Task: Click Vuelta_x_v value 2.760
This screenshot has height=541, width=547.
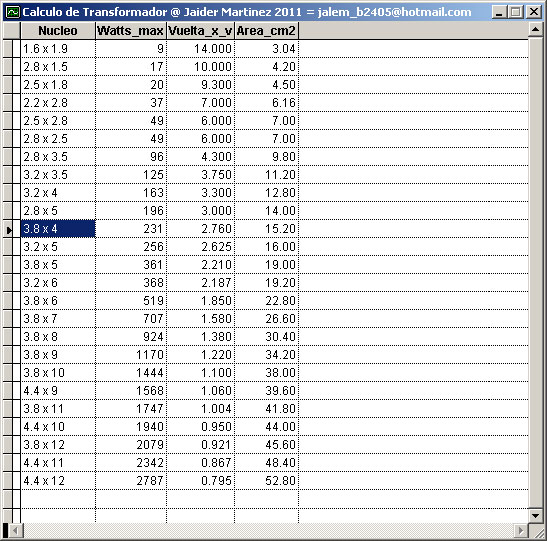Action: [x=201, y=229]
